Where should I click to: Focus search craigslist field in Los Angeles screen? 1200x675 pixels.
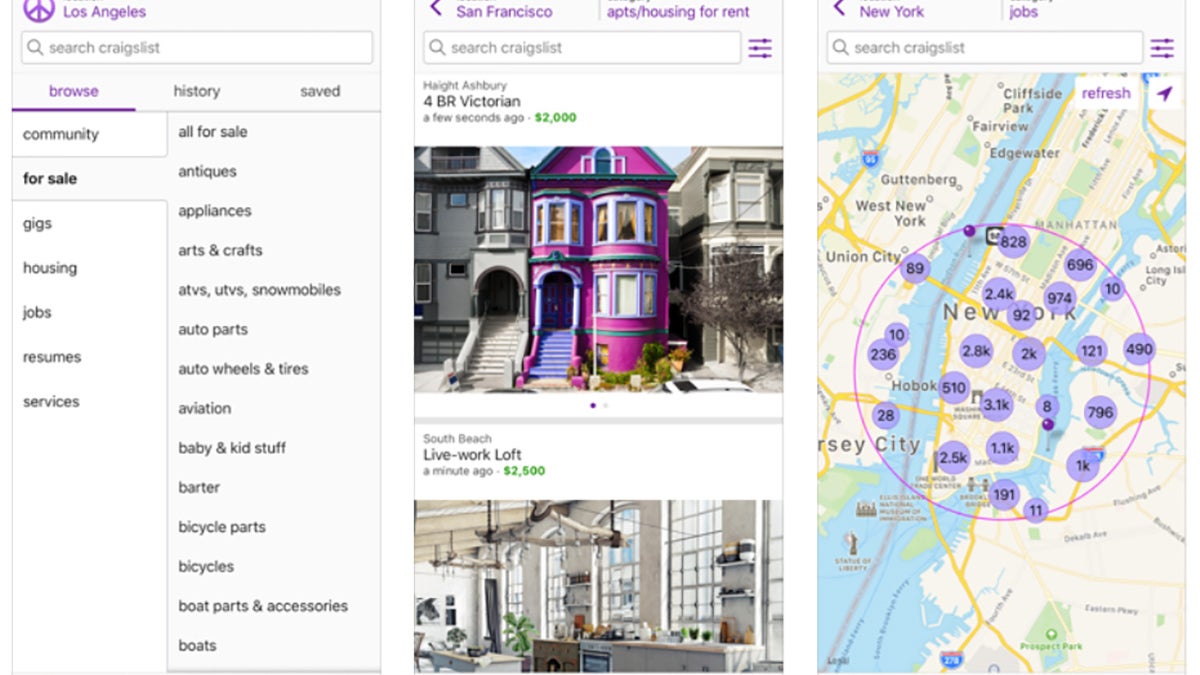197,47
